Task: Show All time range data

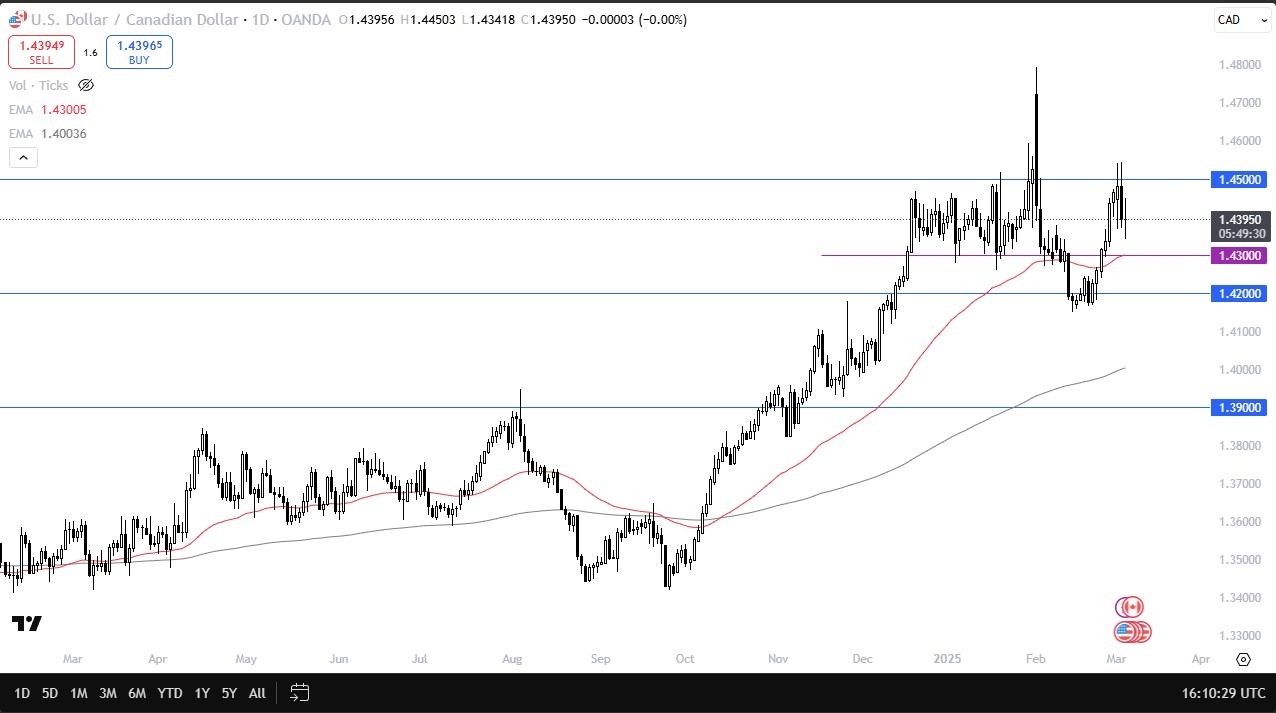Action: [x=257, y=692]
